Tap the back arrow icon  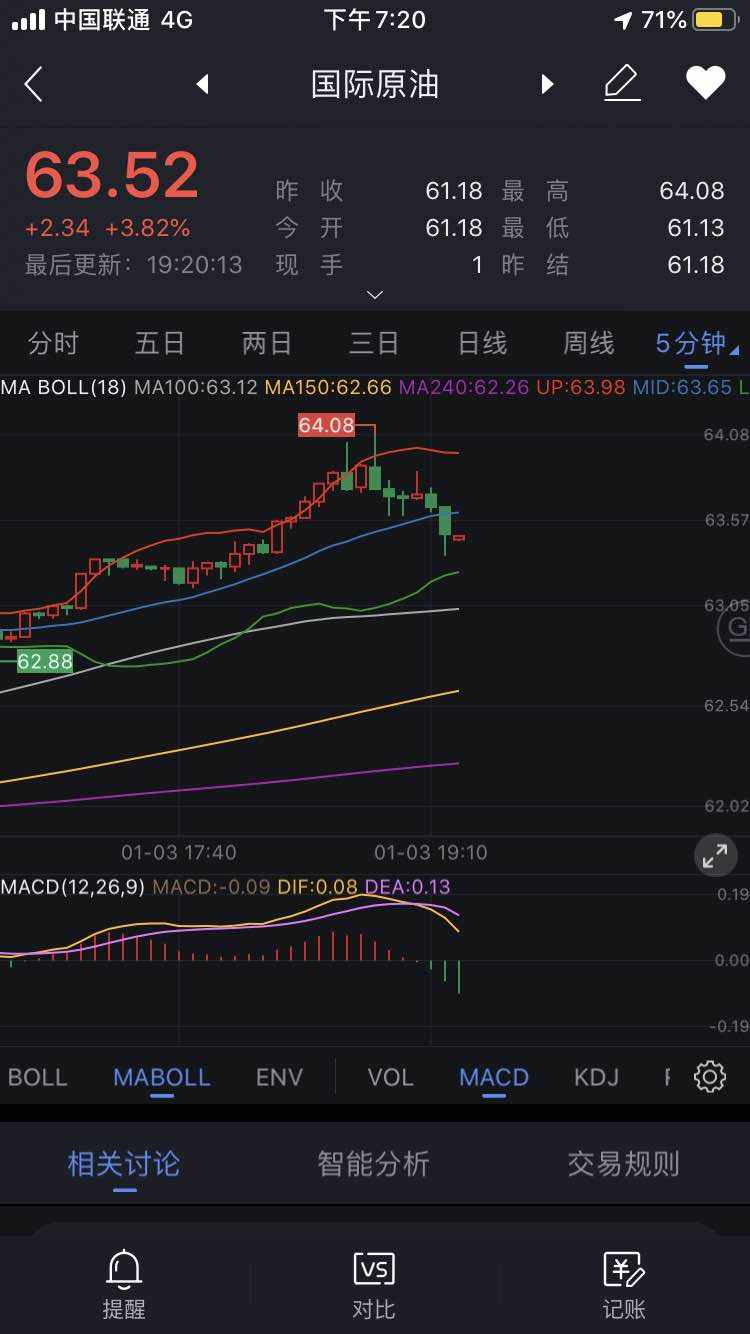tap(34, 84)
